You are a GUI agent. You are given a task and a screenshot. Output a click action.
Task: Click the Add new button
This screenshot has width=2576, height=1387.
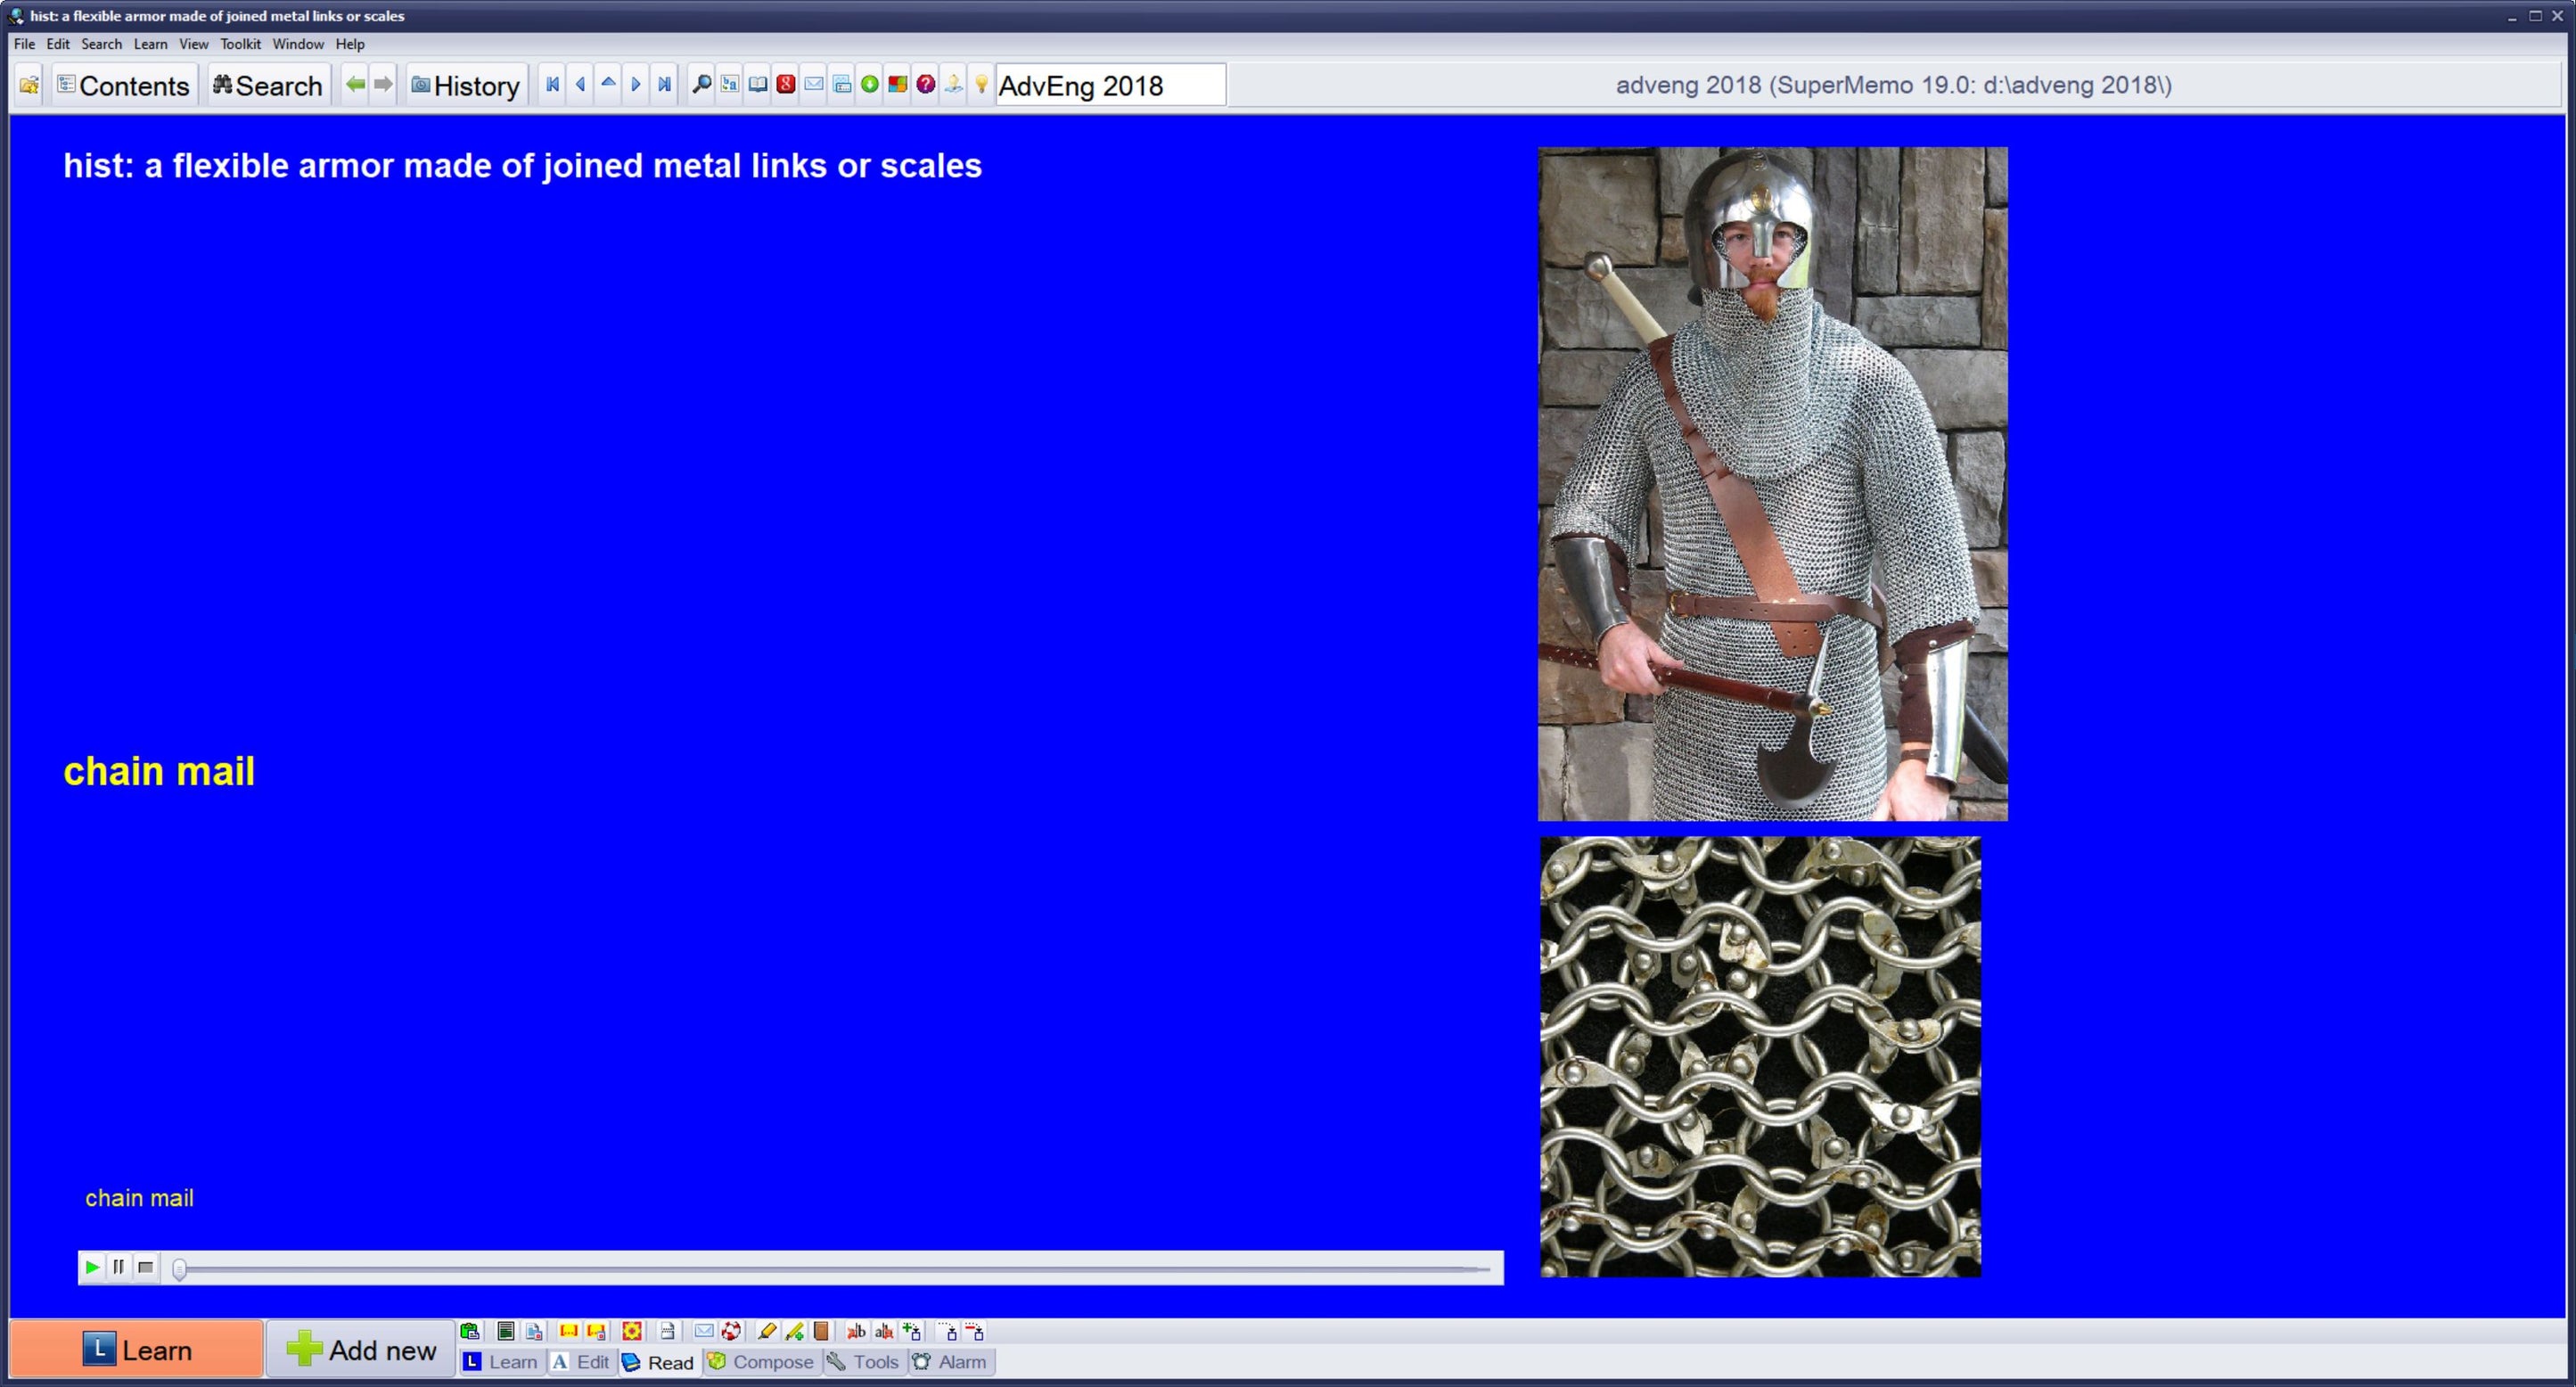pos(361,1350)
